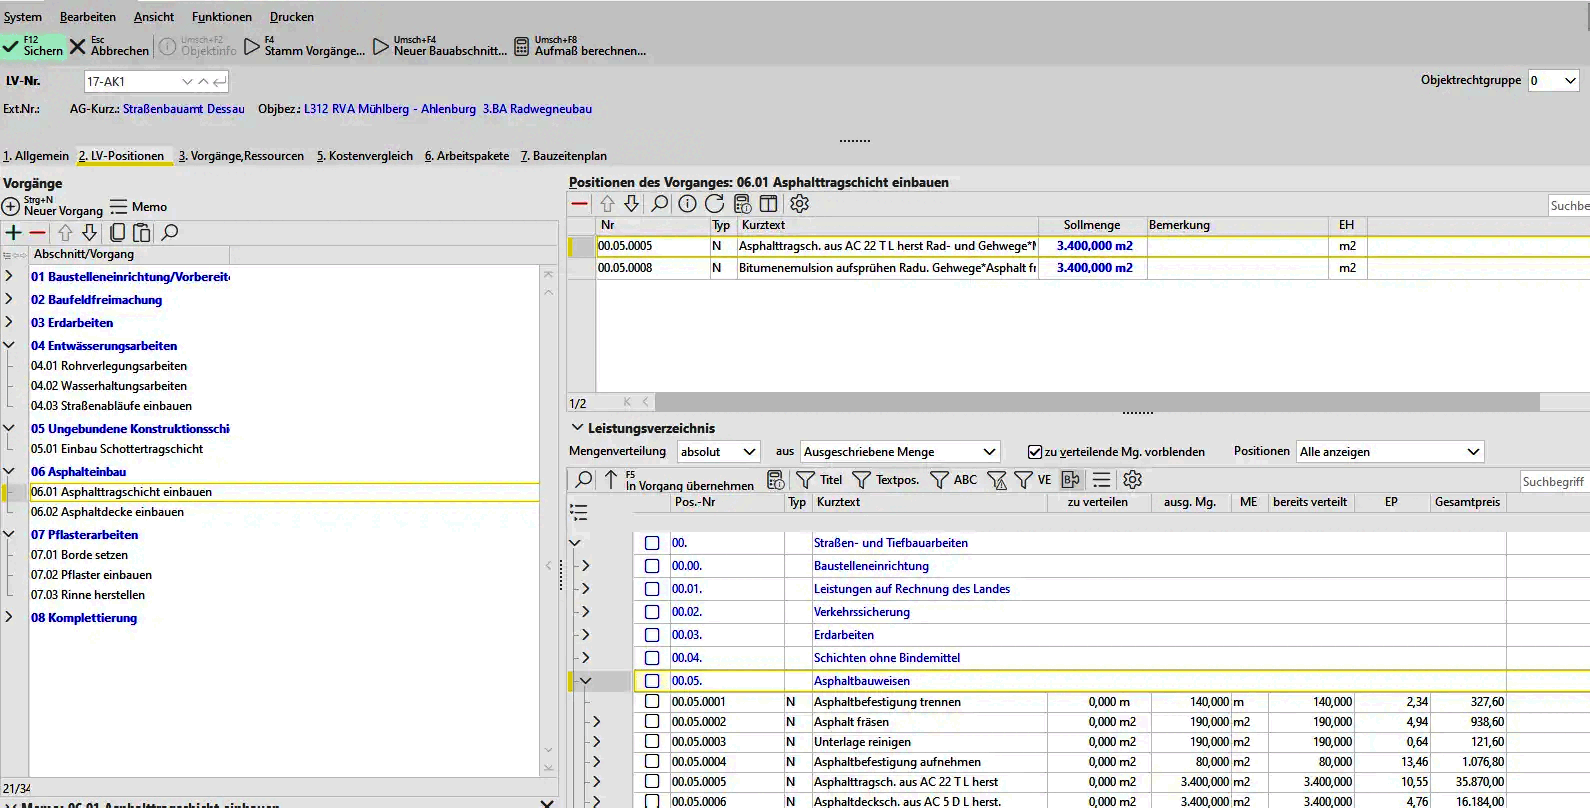Click the Sichern button
Viewport: 1590px width, 808px height.
pyautogui.click(x=33, y=46)
